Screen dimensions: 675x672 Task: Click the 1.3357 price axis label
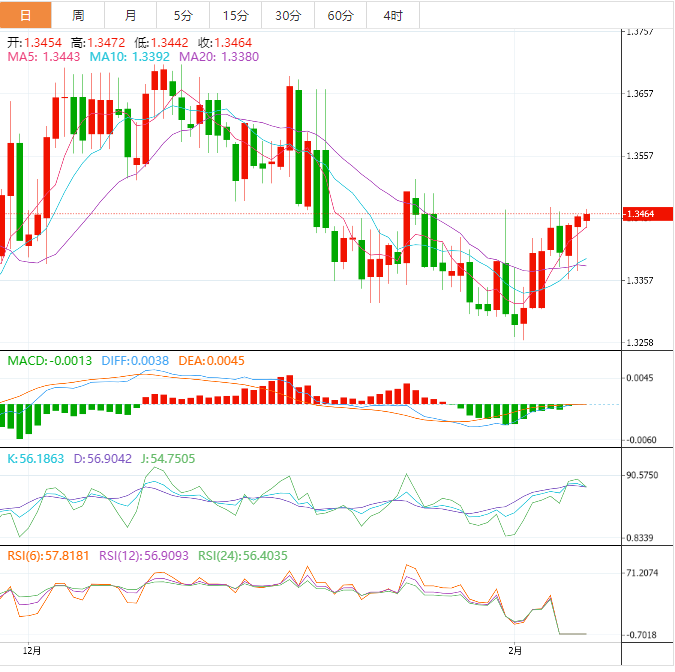pos(640,281)
